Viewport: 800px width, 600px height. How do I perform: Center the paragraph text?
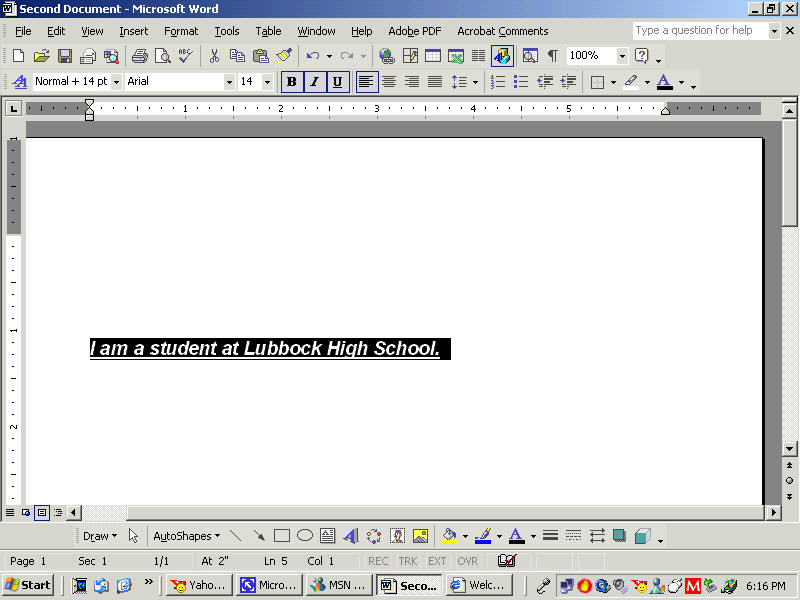click(x=389, y=82)
